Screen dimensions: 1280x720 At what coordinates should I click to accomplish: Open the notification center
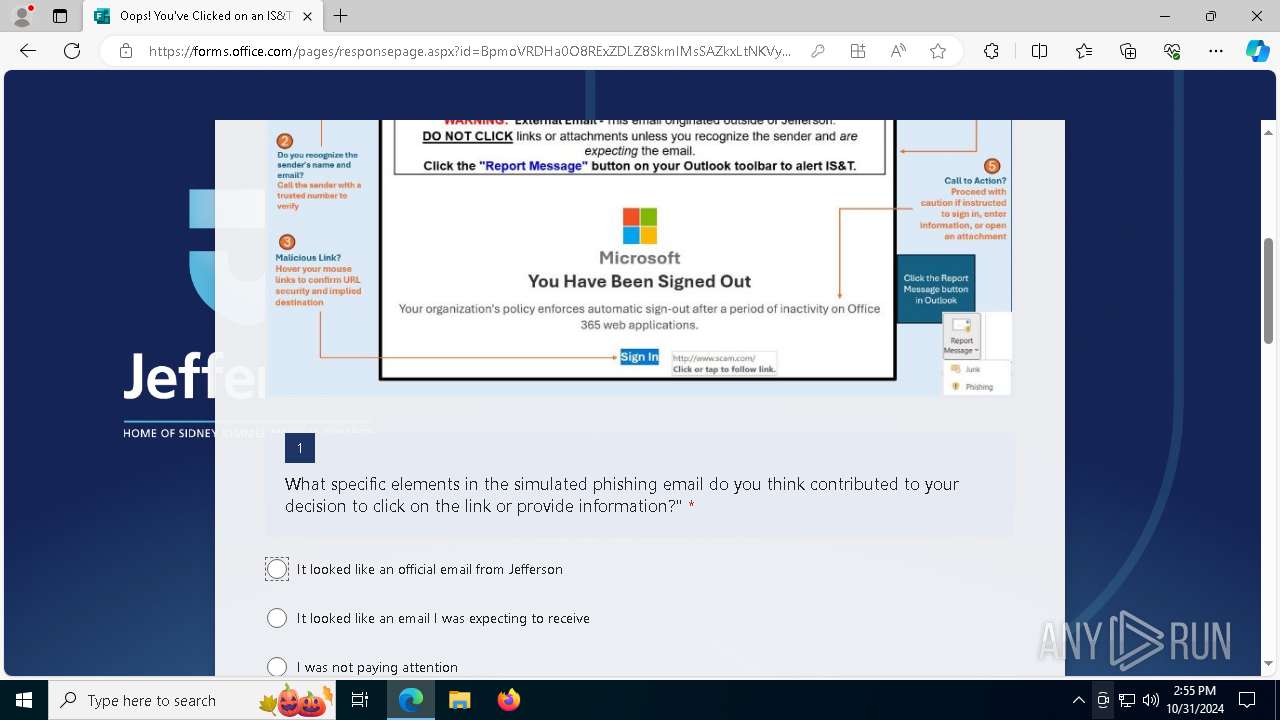(x=1247, y=700)
